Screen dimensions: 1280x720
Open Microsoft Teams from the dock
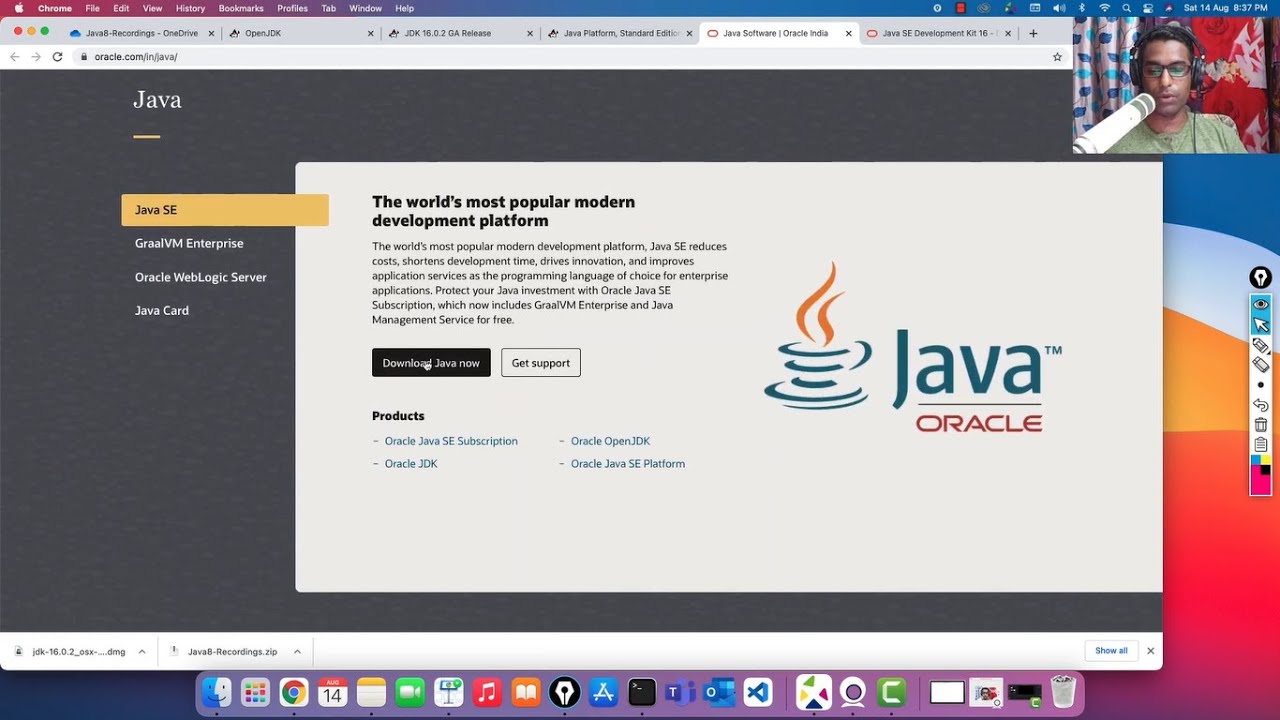pos(680,692)
